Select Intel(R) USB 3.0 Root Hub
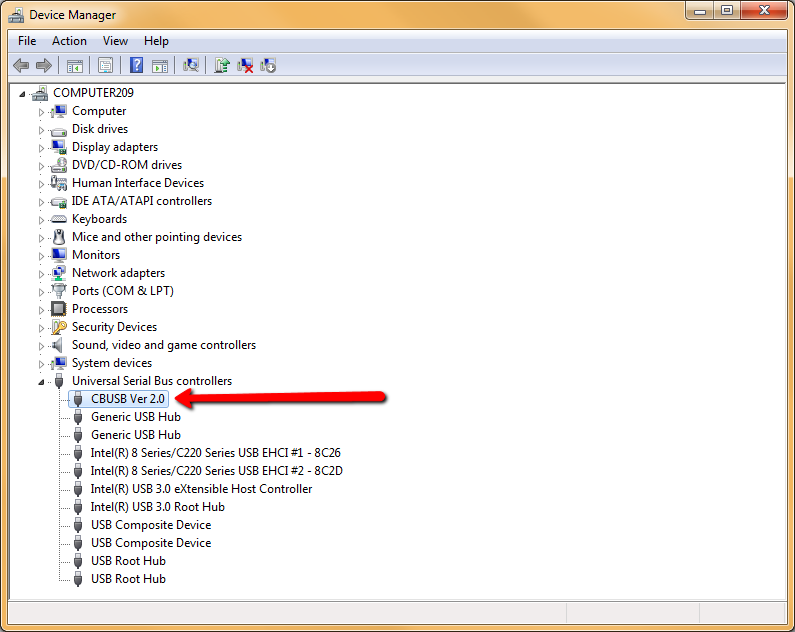 coord(157,507)
